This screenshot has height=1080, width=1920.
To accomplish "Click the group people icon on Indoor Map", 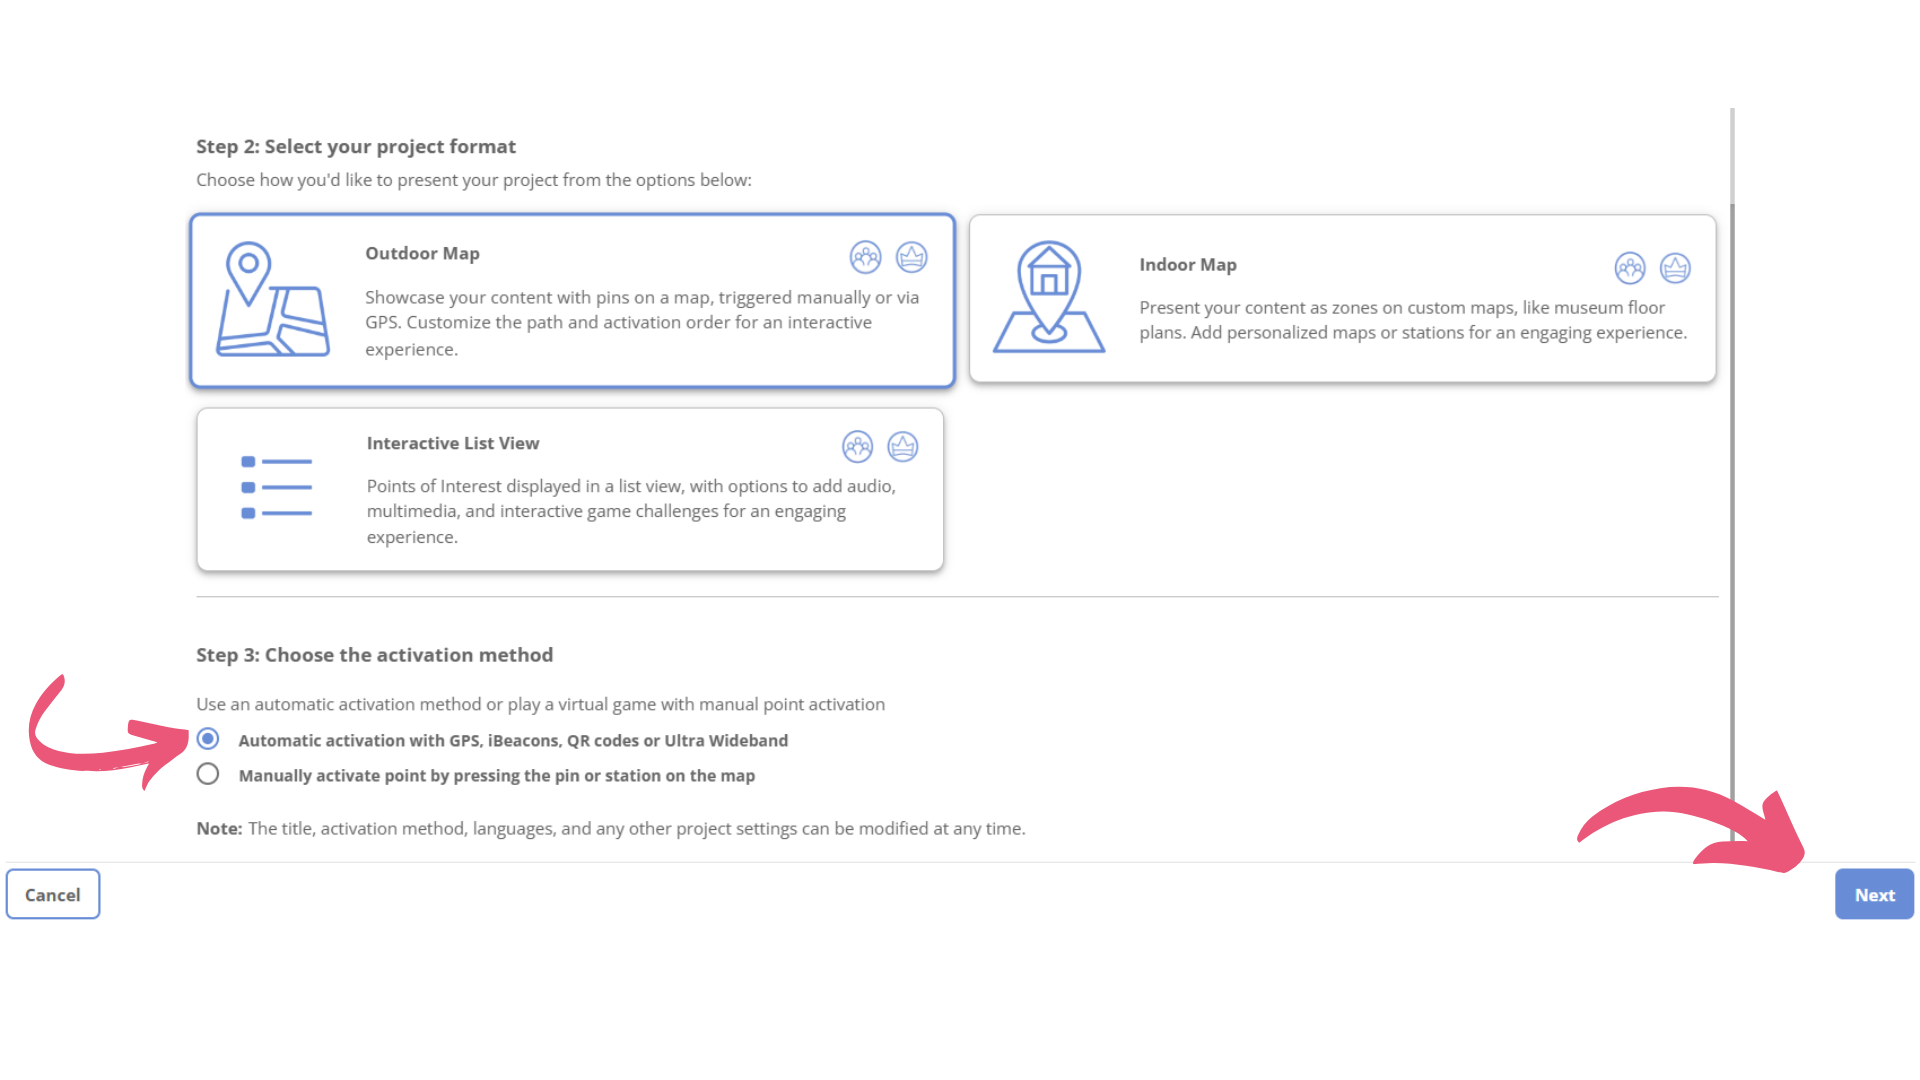I will coord(1630,268).
